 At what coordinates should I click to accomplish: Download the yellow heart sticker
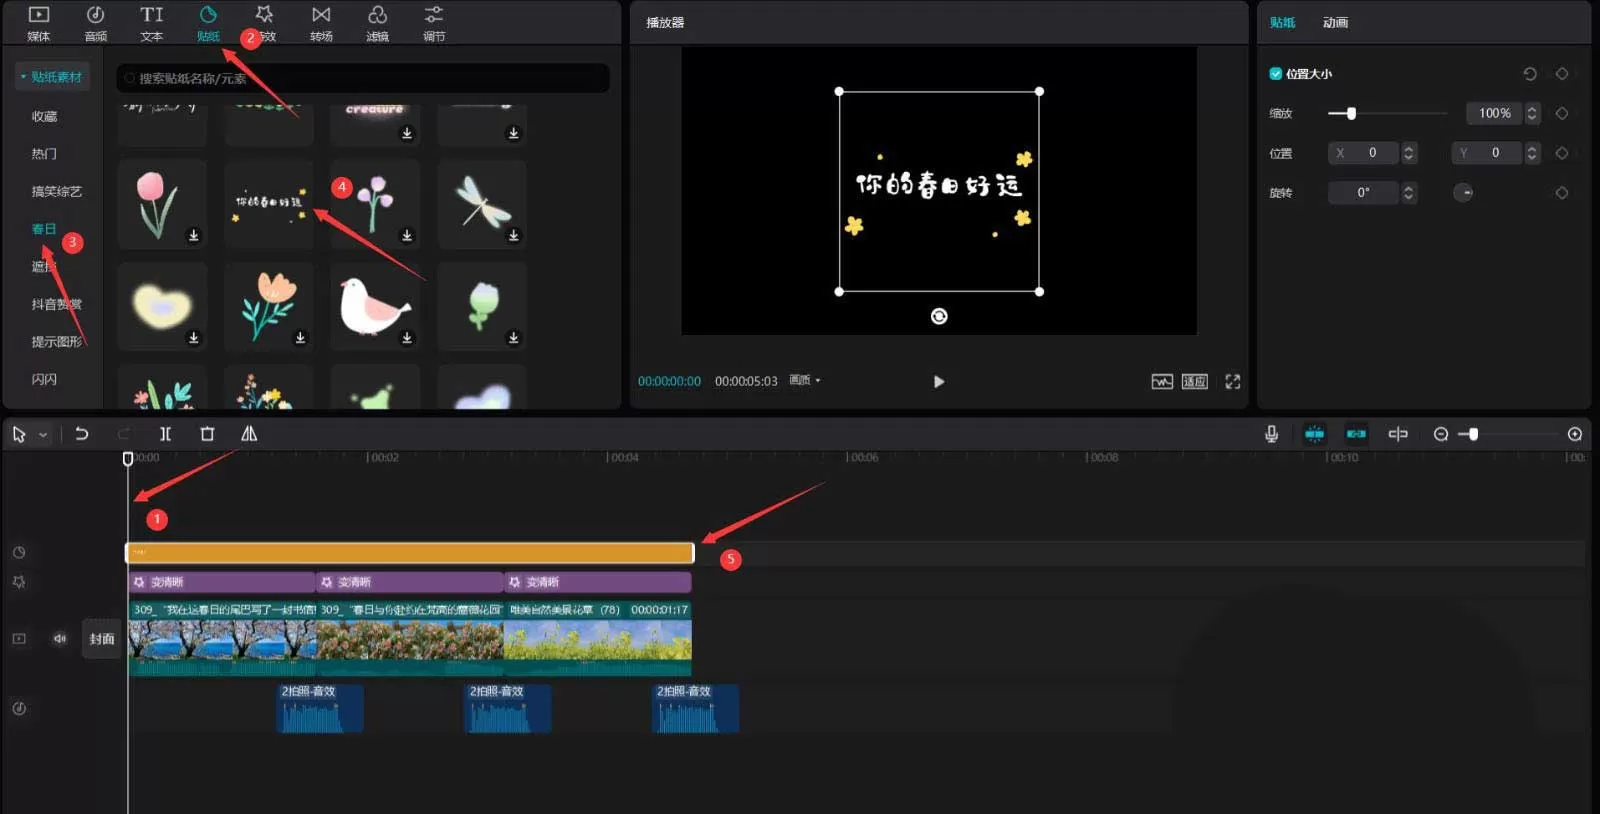coord(194,338)
